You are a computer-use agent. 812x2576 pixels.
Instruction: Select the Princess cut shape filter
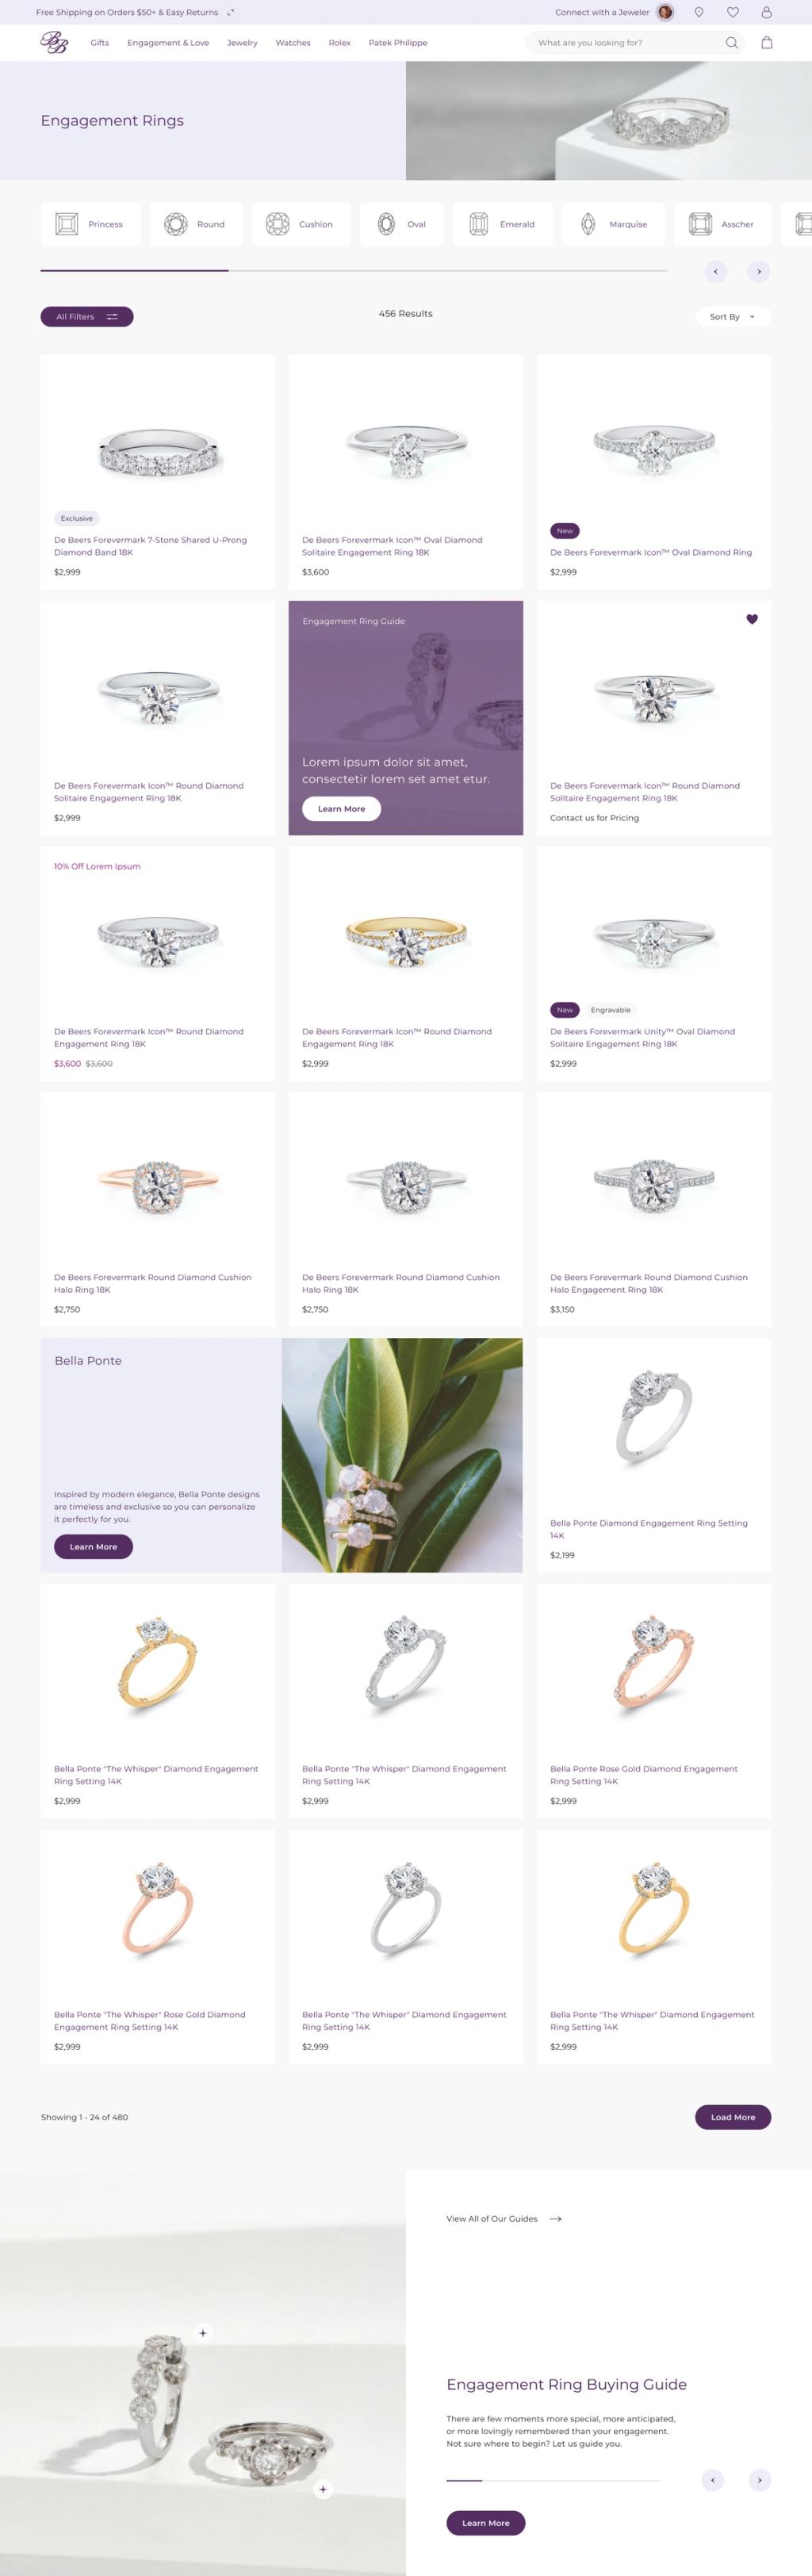pyautogui.click(x=91, y=224)
